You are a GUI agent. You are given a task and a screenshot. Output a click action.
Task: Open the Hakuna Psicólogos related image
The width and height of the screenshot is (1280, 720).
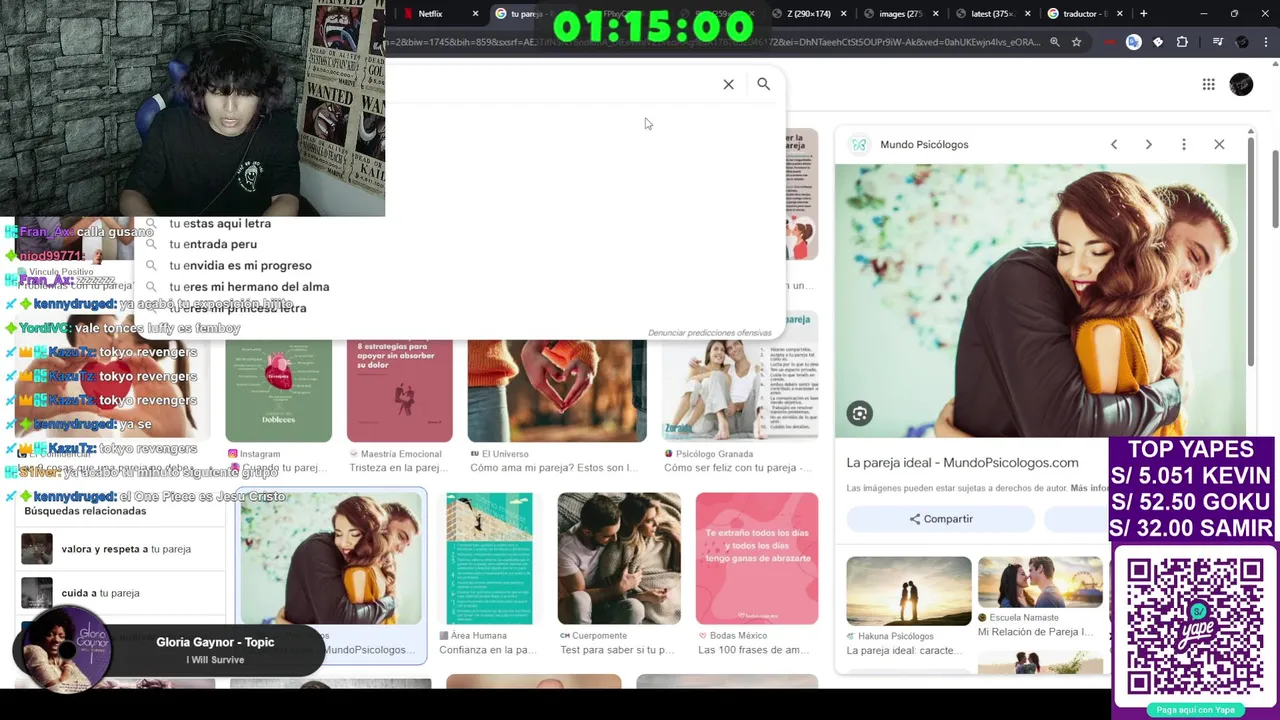click(x=908, y=591)
